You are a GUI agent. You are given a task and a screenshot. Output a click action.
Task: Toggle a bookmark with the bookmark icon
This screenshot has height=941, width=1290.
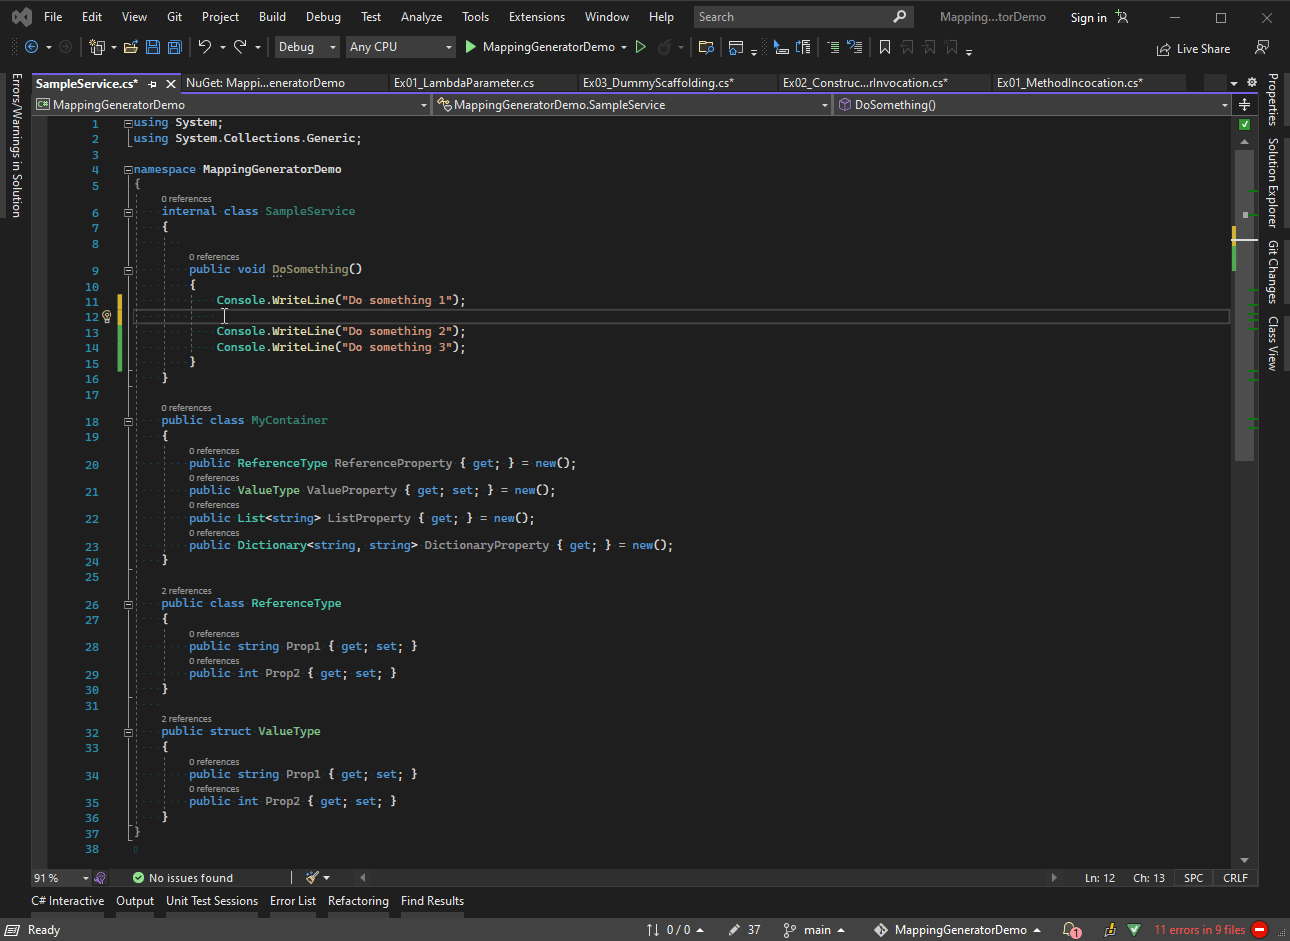[x=885, y=47]
